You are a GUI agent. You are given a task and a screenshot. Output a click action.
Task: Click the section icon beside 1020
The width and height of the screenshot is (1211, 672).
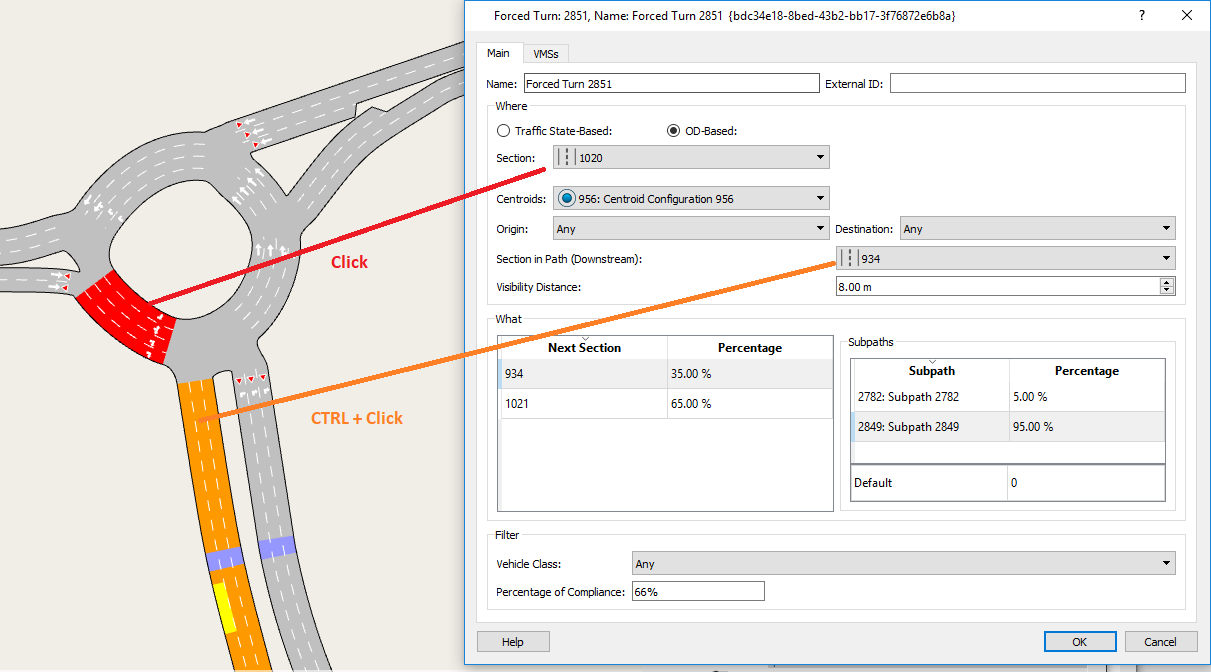566,157
